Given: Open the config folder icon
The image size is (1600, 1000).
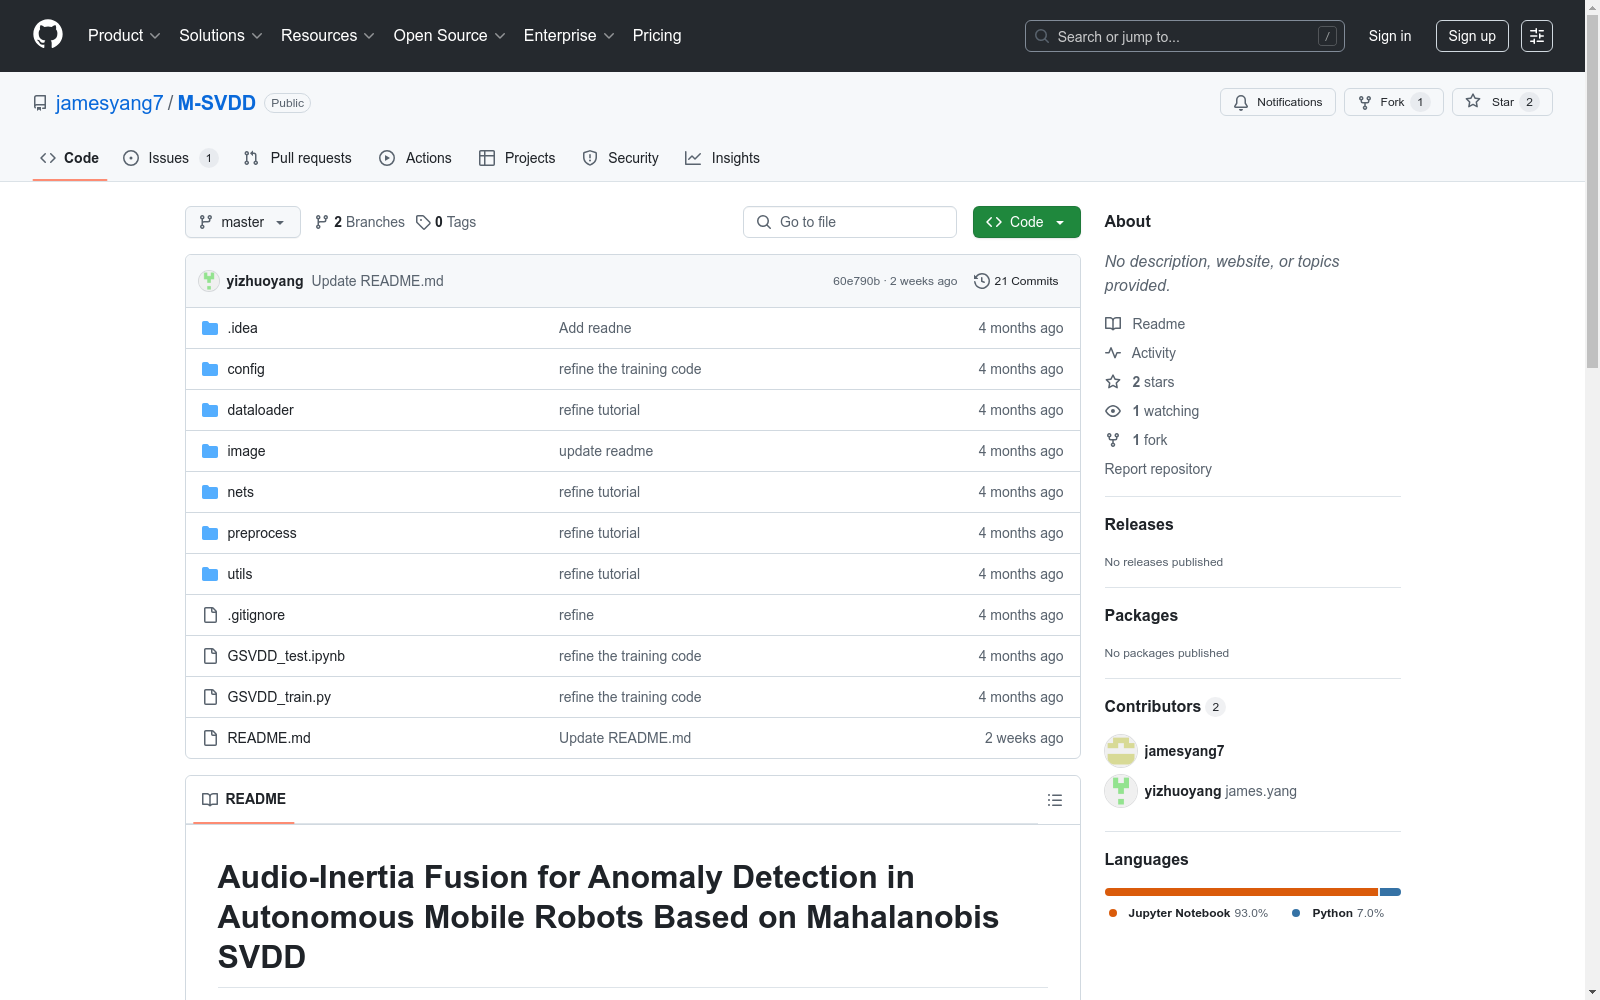Looking at the screenshot, I should click(x=210, y=369).
